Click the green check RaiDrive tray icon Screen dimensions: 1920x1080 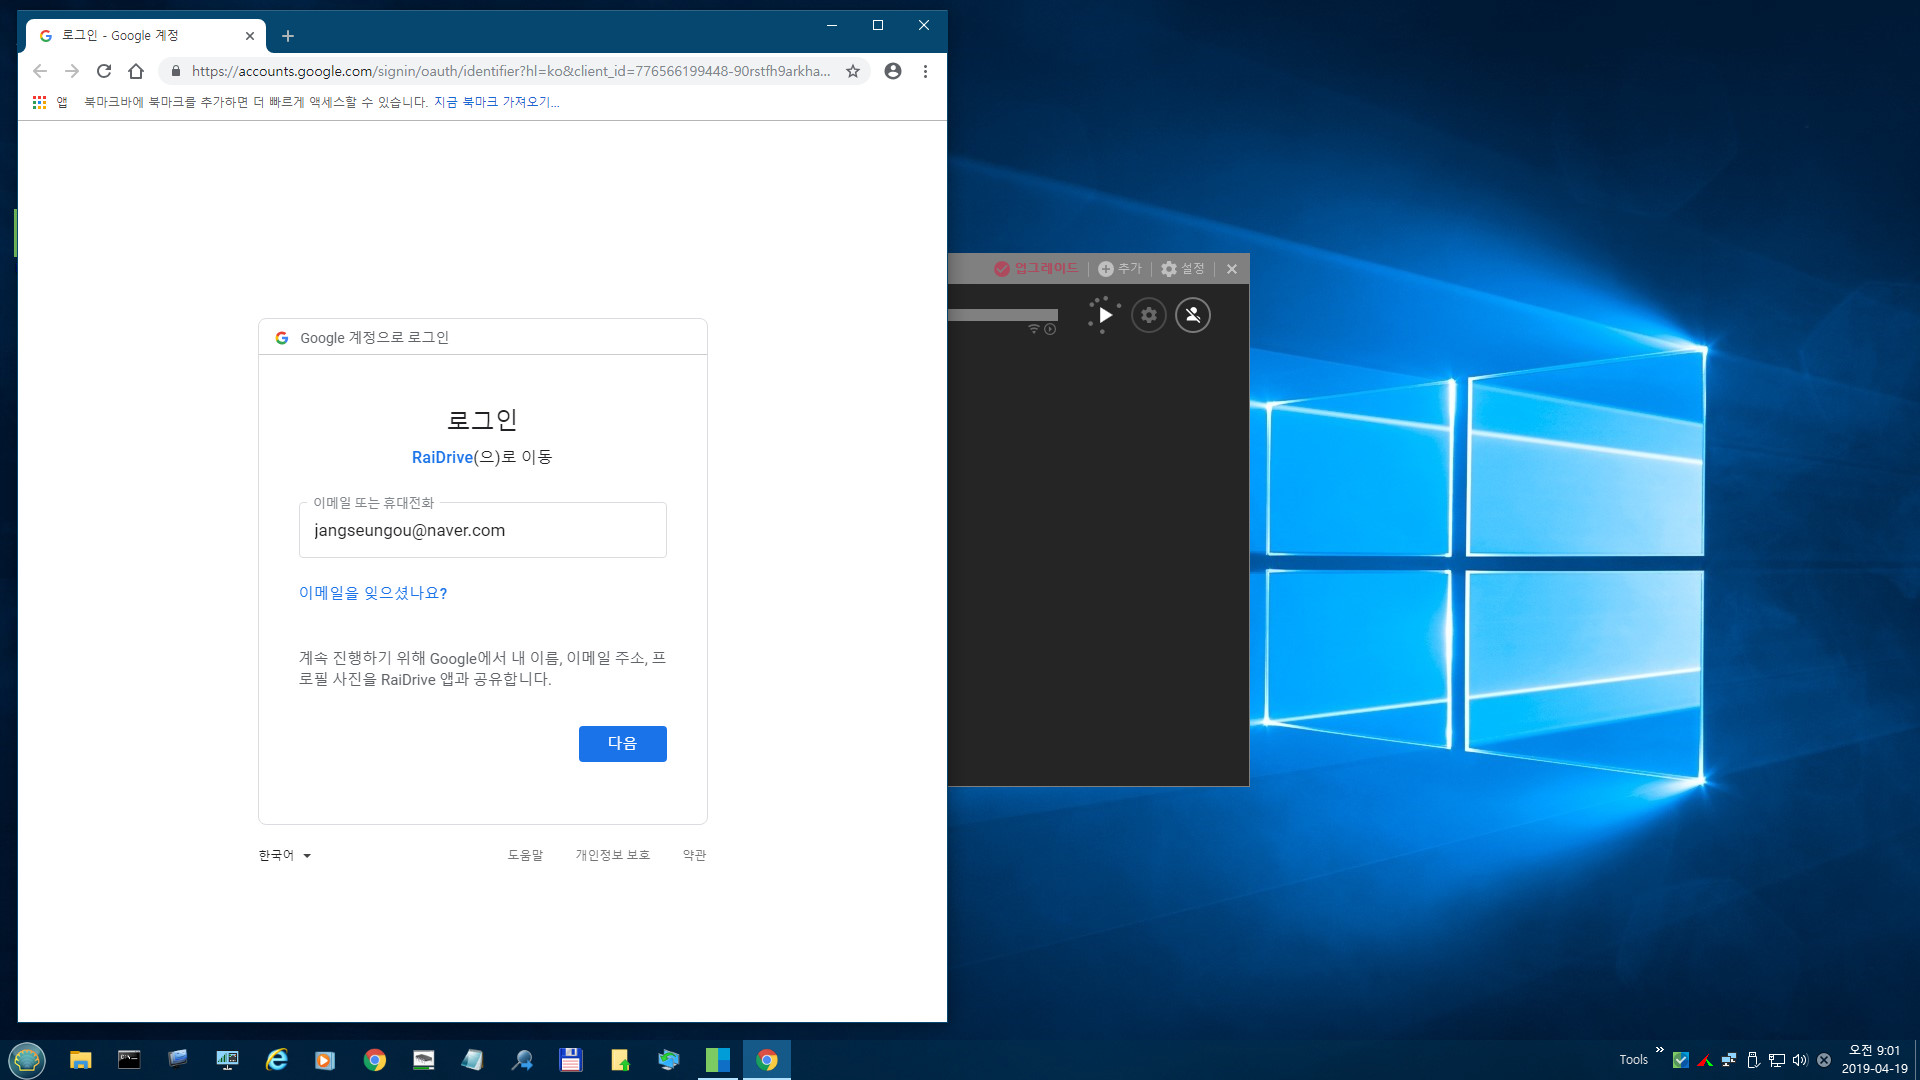[x=1681, y=1060]
